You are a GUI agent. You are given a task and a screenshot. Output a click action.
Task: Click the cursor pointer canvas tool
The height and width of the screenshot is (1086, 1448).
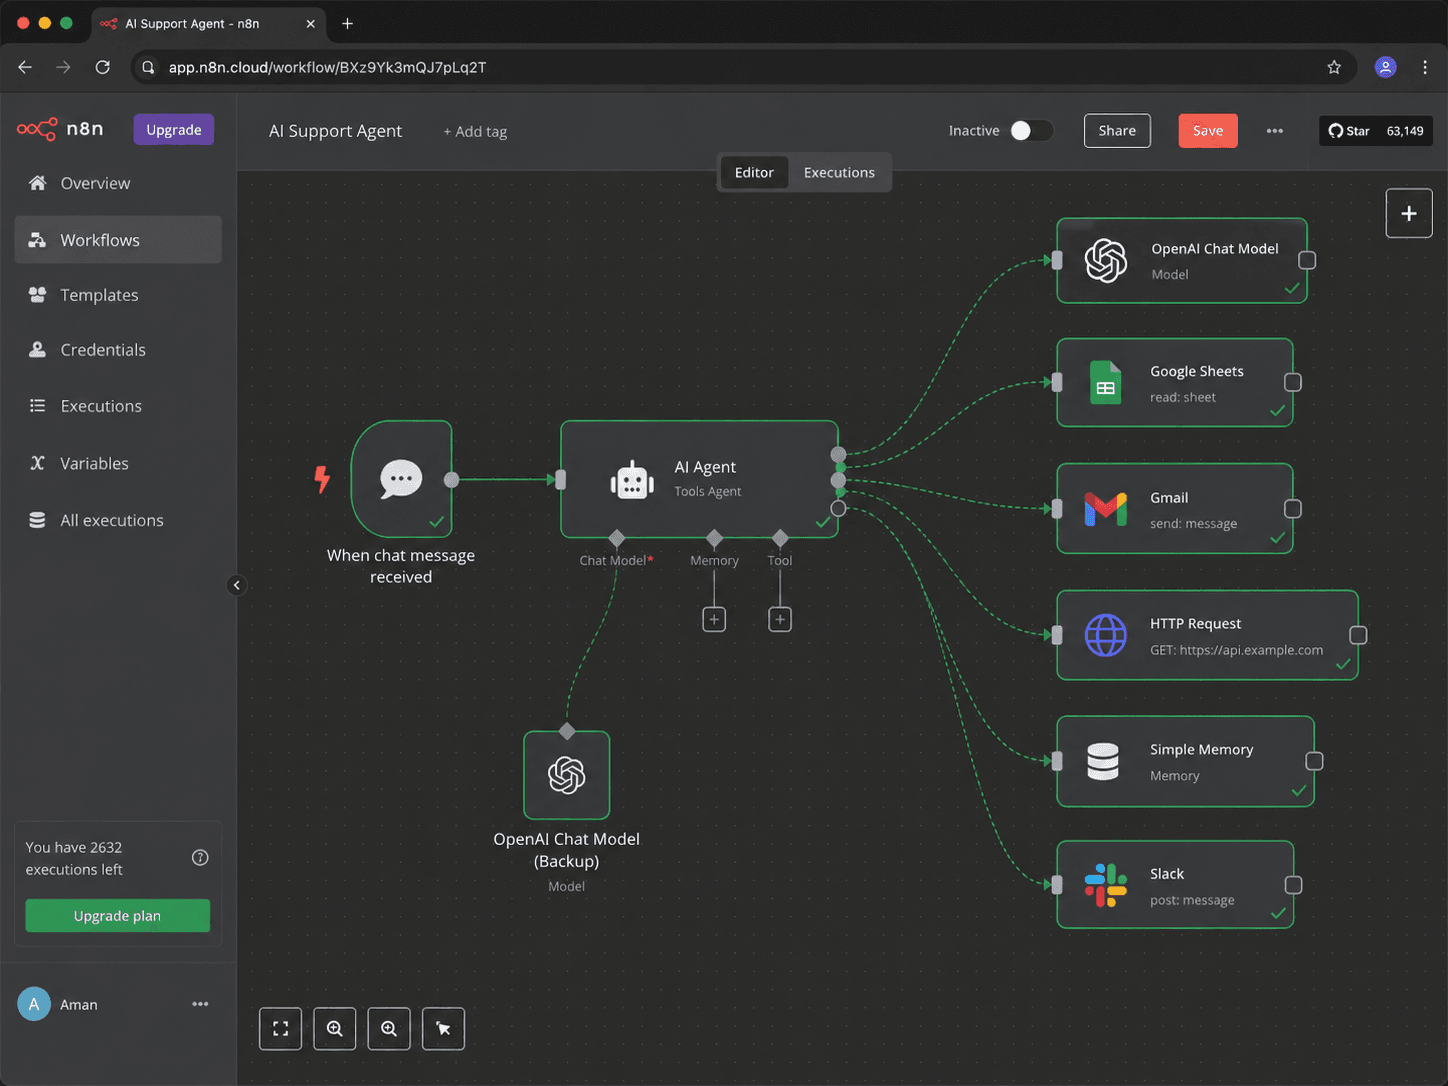pyautogui.click(x=443, y=1029)
